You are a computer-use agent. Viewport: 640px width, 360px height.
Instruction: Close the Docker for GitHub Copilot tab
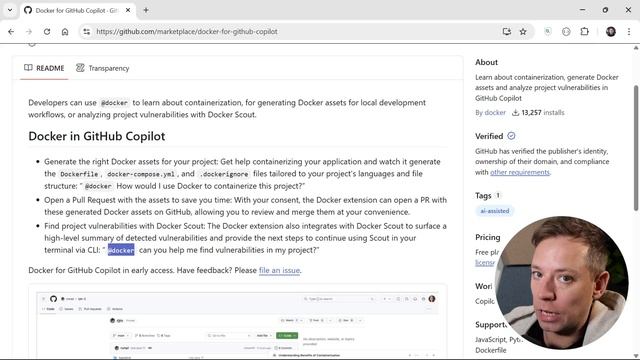click(x=128, y=10)
